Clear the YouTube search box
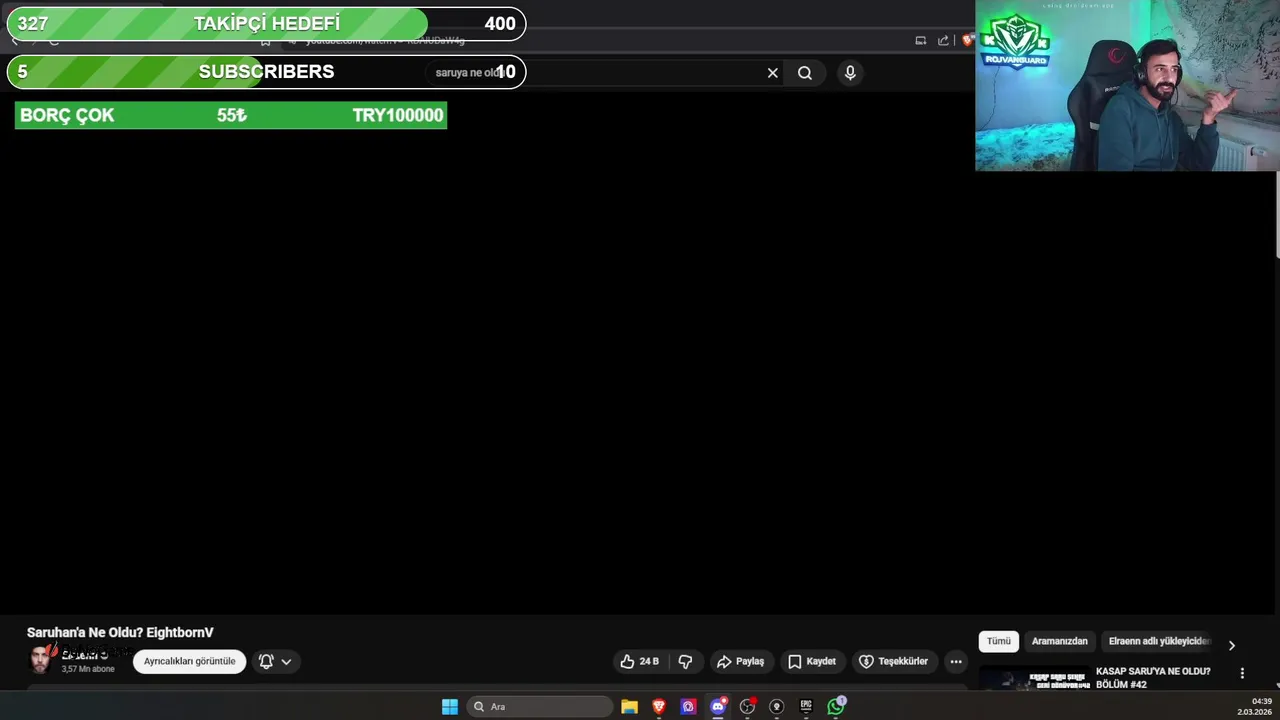 [x=772, y=72]
